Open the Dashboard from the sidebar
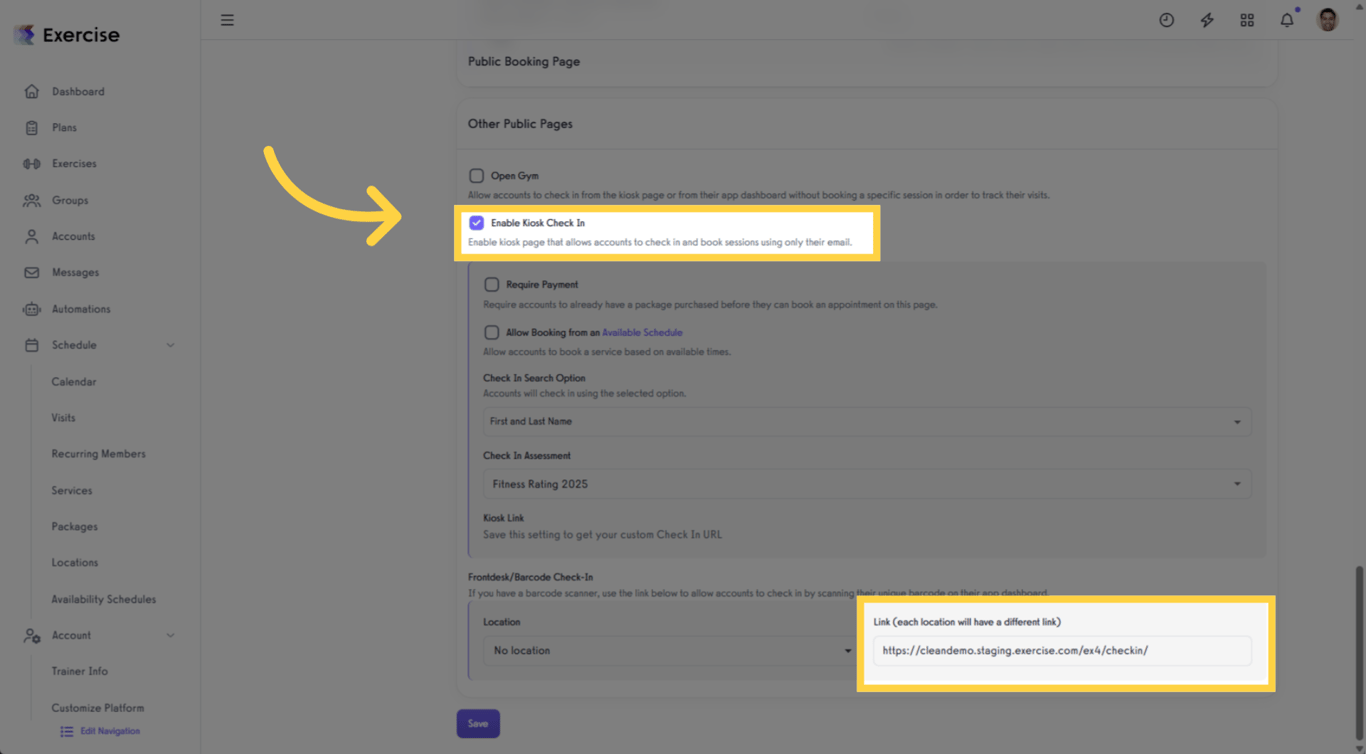This screenshot has height=754, width=1366. click(78, 91)
